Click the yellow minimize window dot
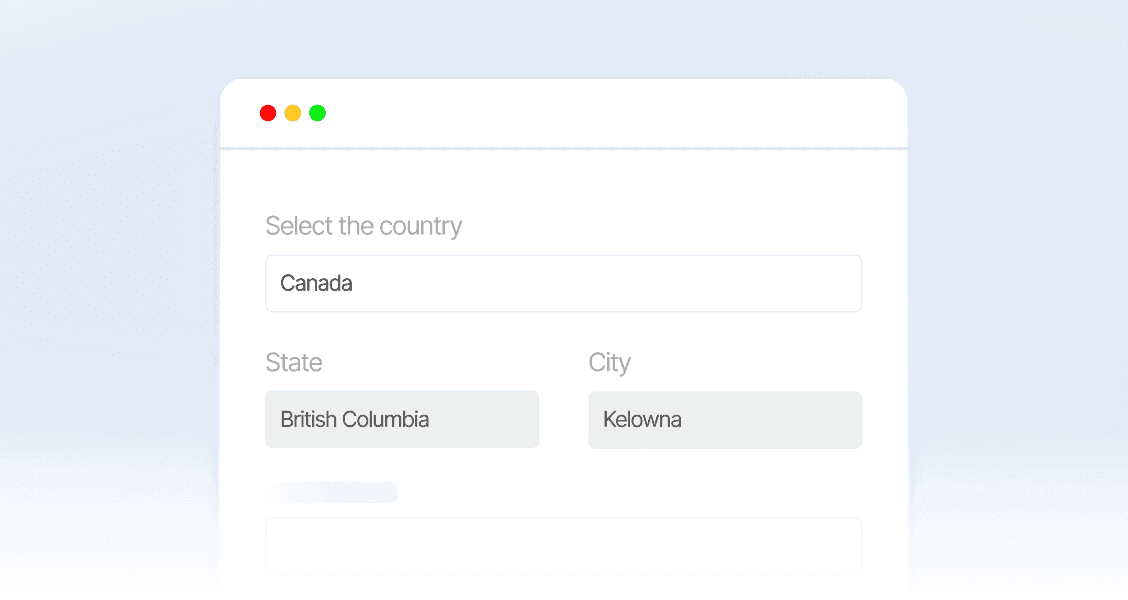Screen dimensions: 1128x600 tap(293, 113)
